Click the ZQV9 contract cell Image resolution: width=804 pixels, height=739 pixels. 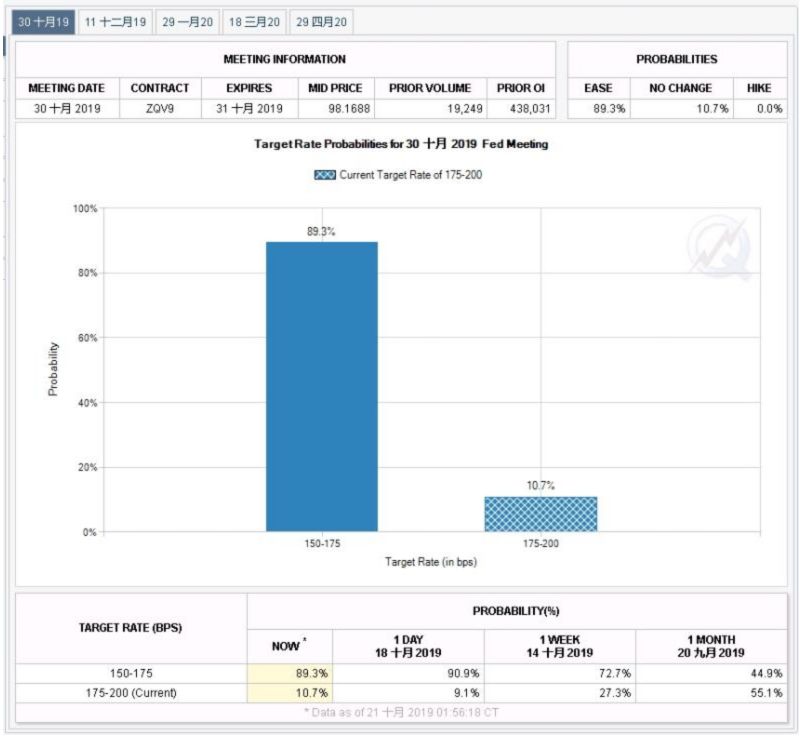pos(160,109)
